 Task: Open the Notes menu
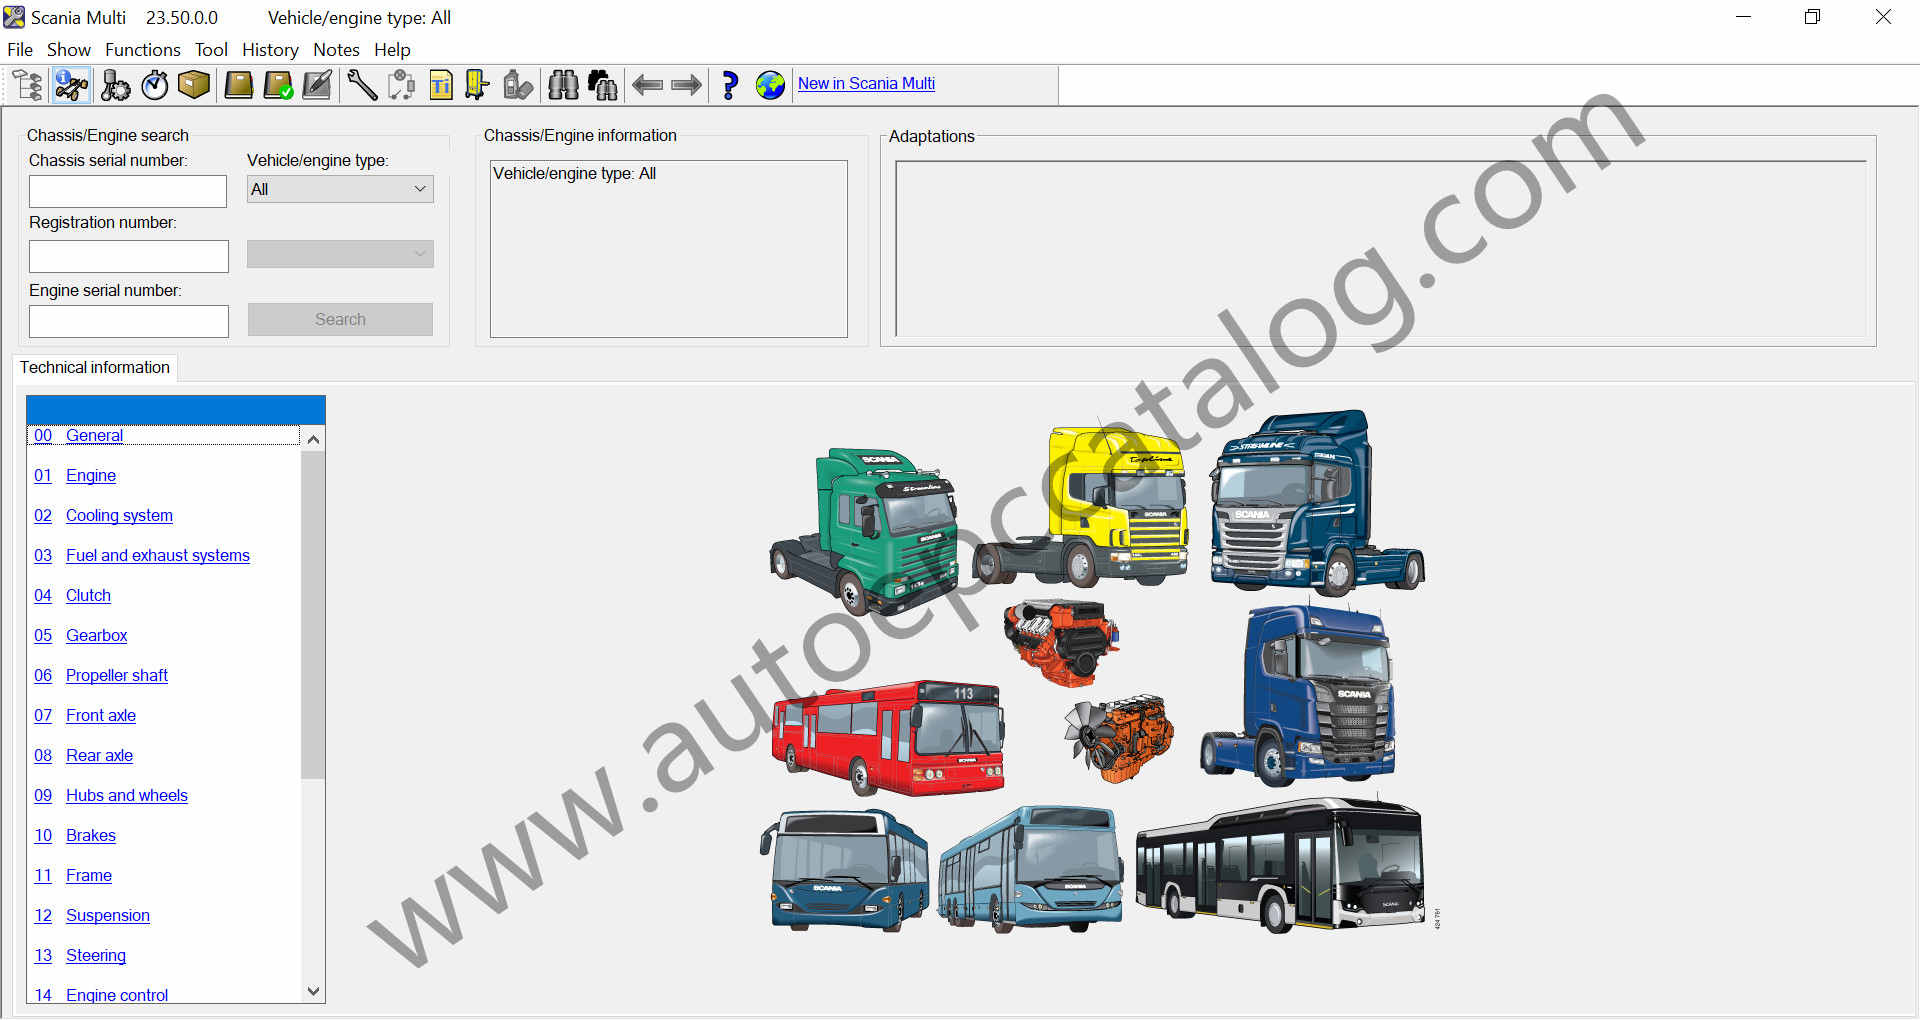(336, 50)
